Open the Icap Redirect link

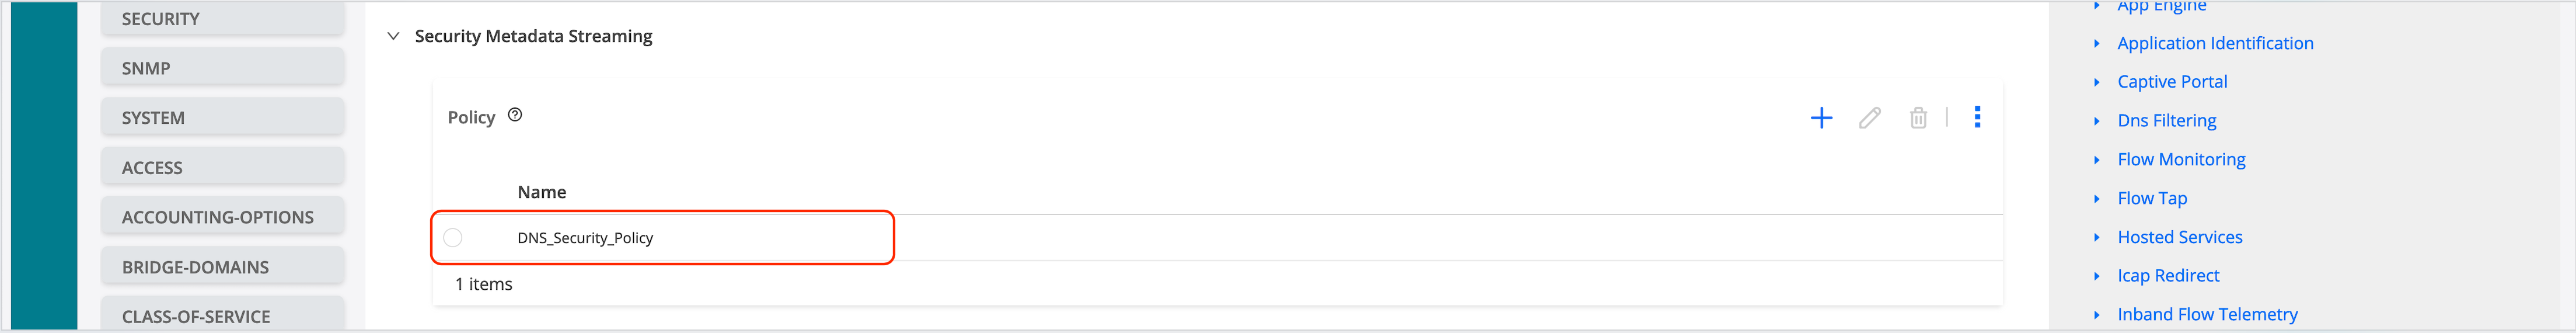tap(2168, 276)
